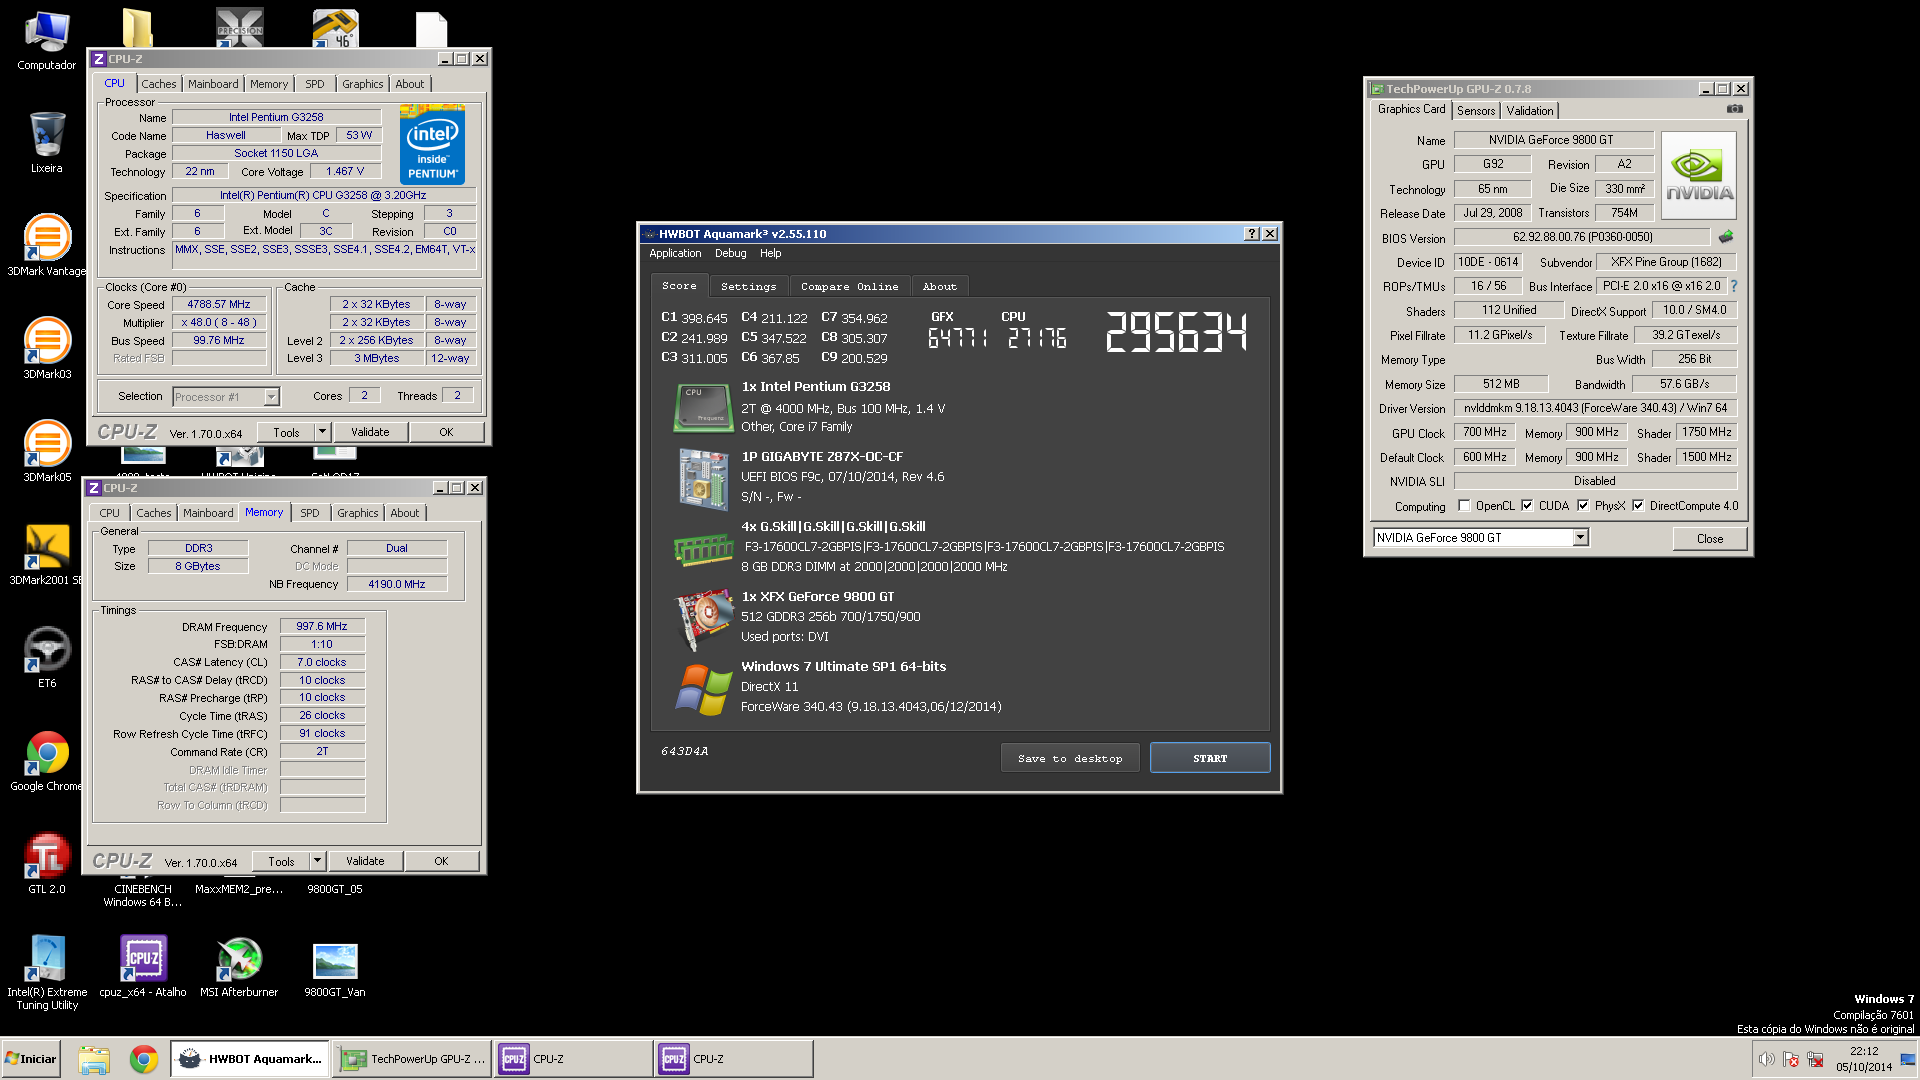This screenshot has height=1080, width=1920.
Task: Click the CPU name field Intel Pentium G3258
Action: tap(276, 117)
